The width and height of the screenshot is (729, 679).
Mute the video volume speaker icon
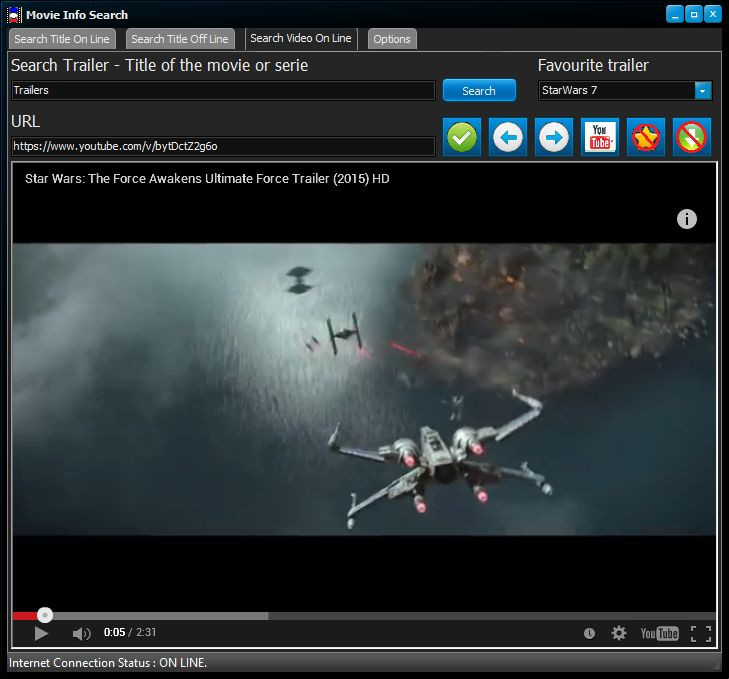[x=81, y=633]
